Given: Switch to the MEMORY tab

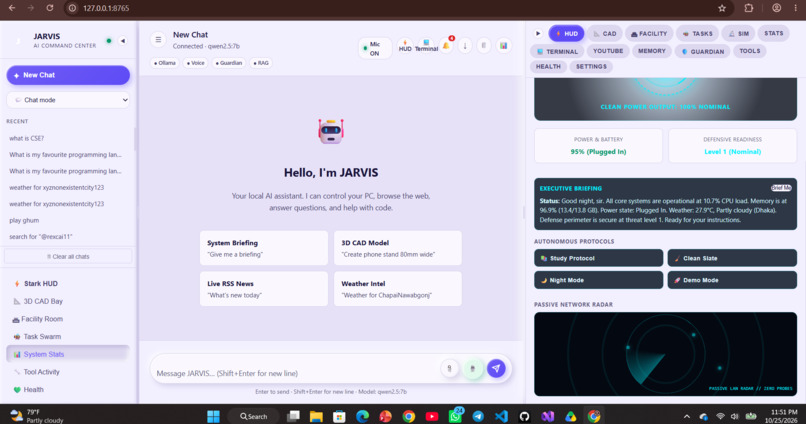Looking at the screenshot, I should [651, 51].
